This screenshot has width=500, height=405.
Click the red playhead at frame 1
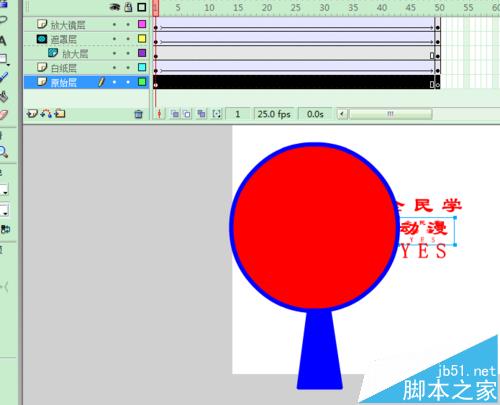[x=156, y=8]
